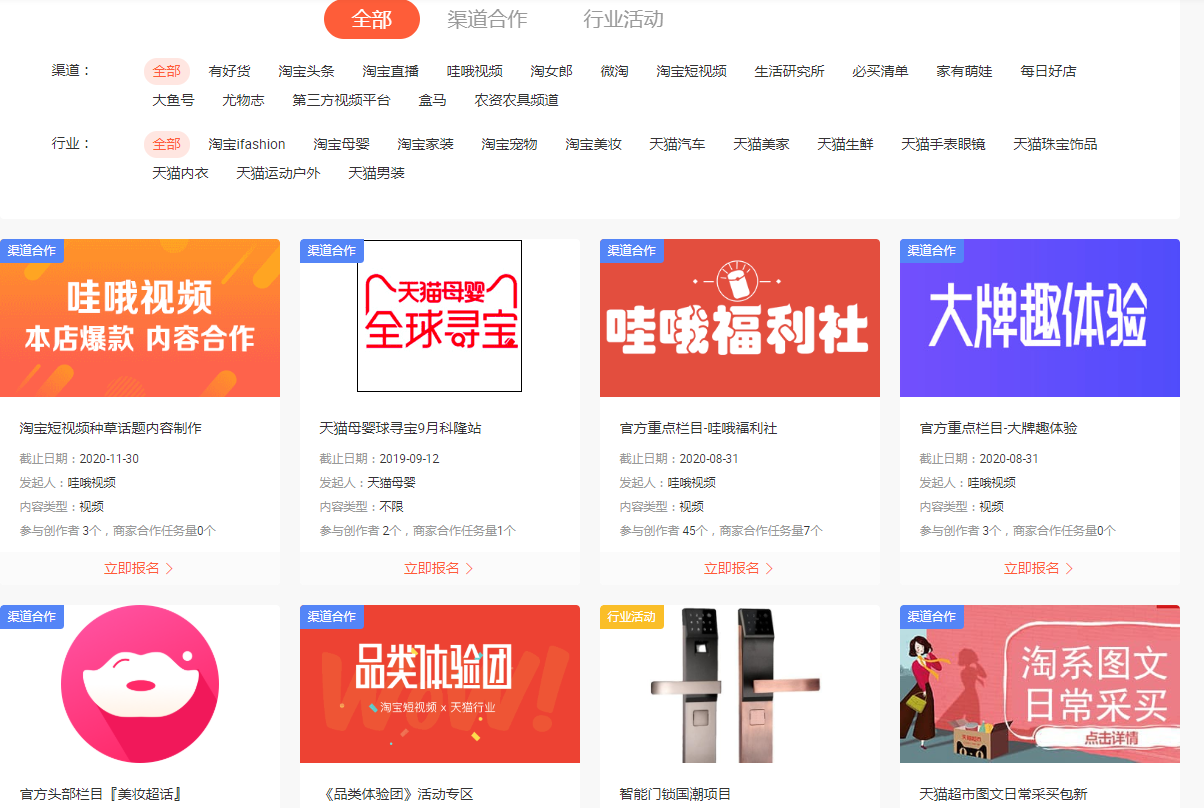Open title 天猫超市图文日常采买包新
The width and height of the screenshot is (1204, 808).
[x=1004, y=794]
